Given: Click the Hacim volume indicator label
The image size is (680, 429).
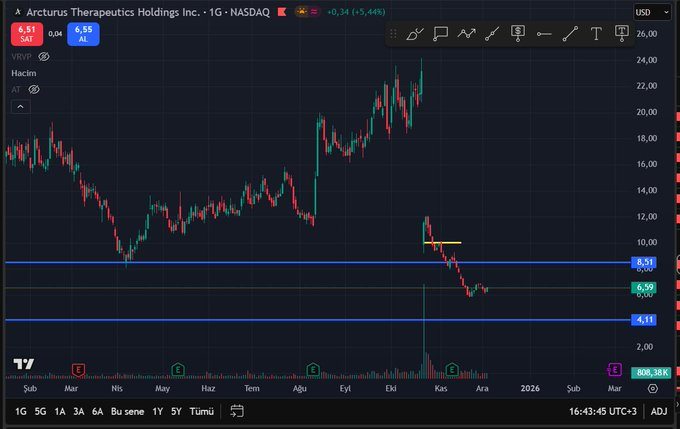Looking at the screenshot, I should (x=24, y=73).
